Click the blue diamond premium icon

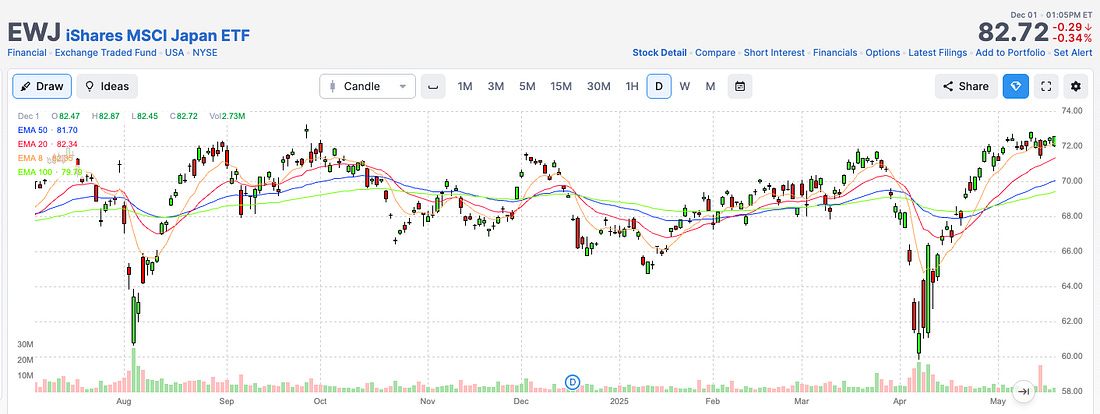pos(1016,86)
